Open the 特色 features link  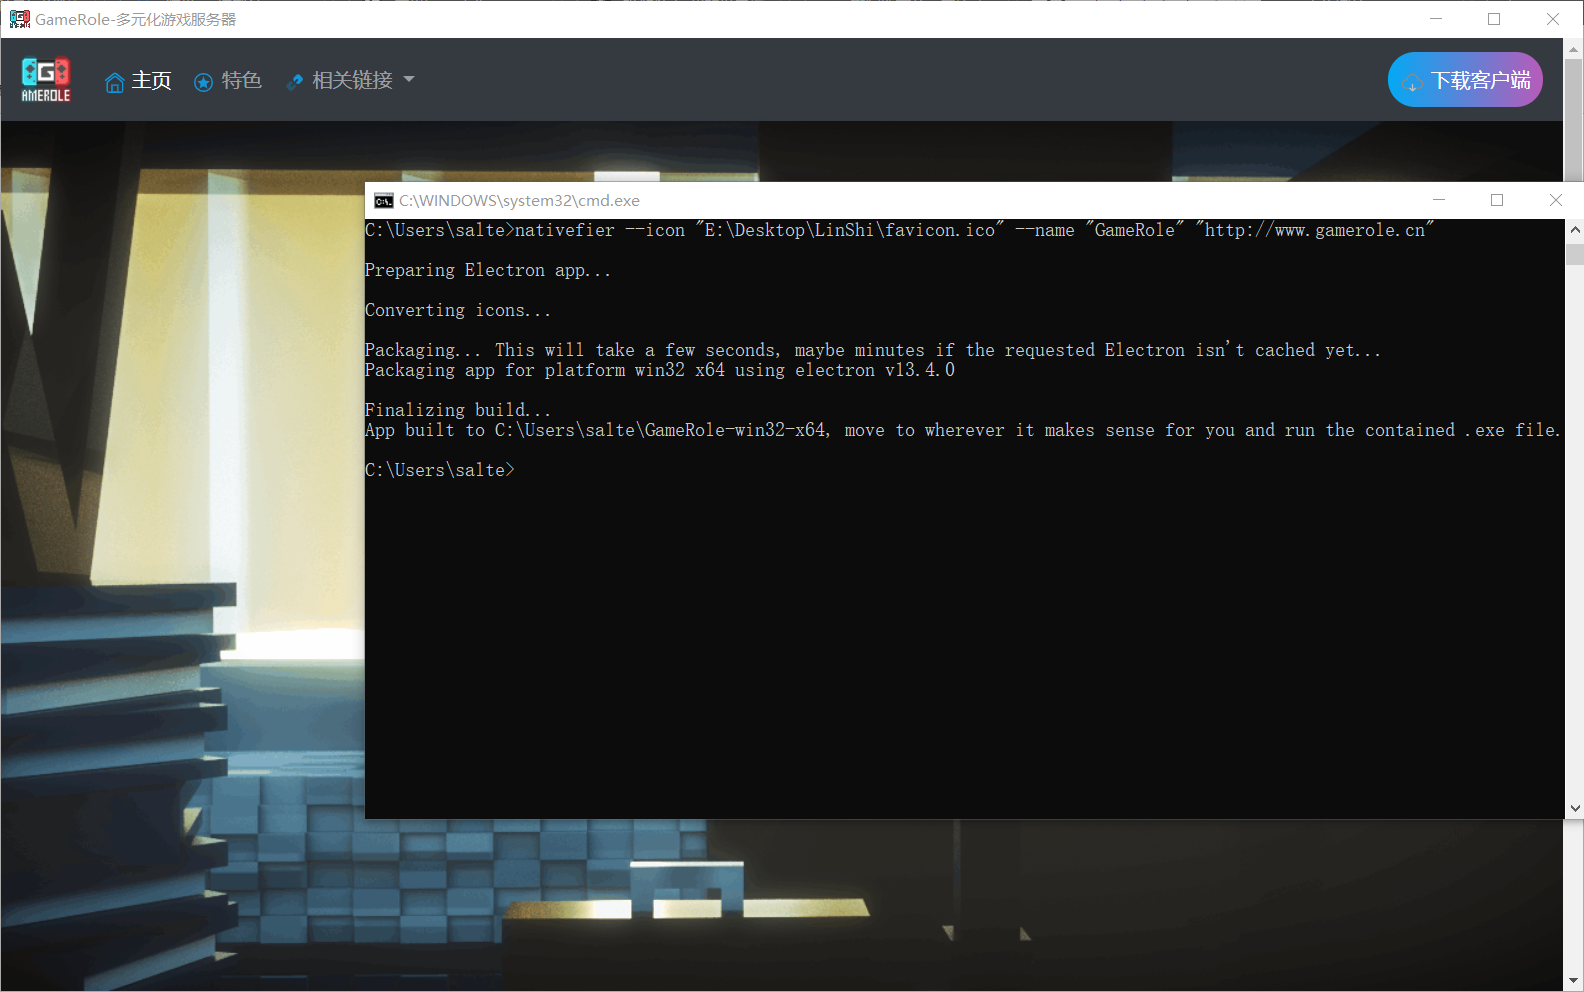point(228,80)
